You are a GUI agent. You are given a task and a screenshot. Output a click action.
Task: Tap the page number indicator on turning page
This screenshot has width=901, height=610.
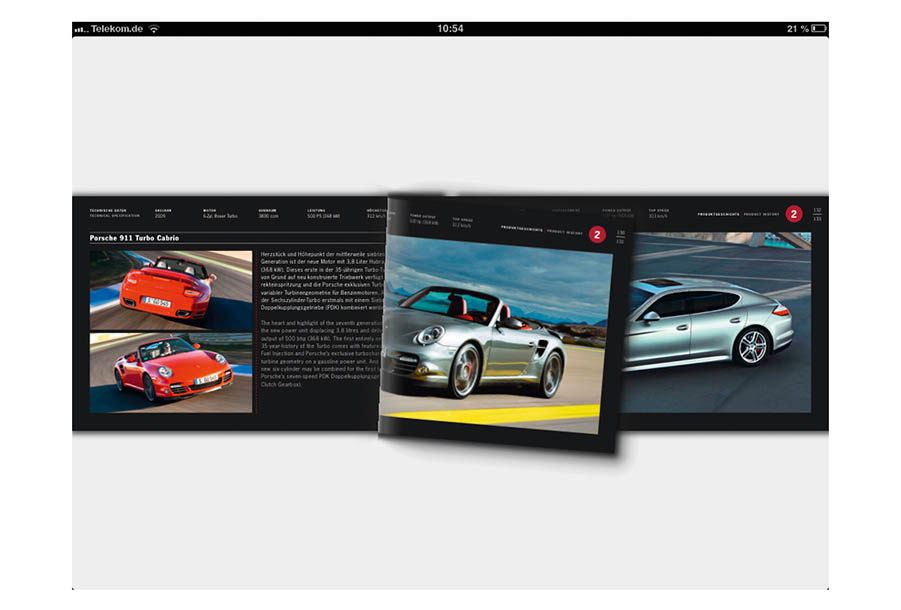click(621, 237)
